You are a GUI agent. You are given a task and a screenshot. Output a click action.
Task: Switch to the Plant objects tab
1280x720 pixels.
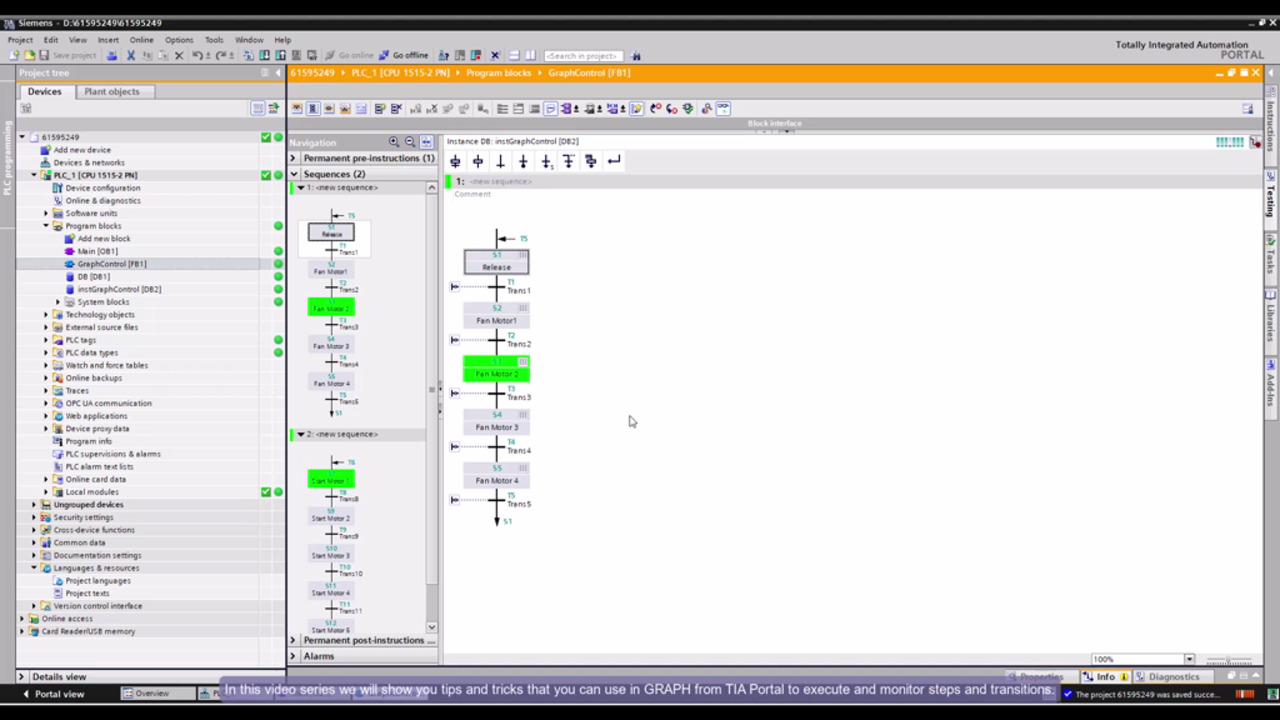tap(112, 91)
